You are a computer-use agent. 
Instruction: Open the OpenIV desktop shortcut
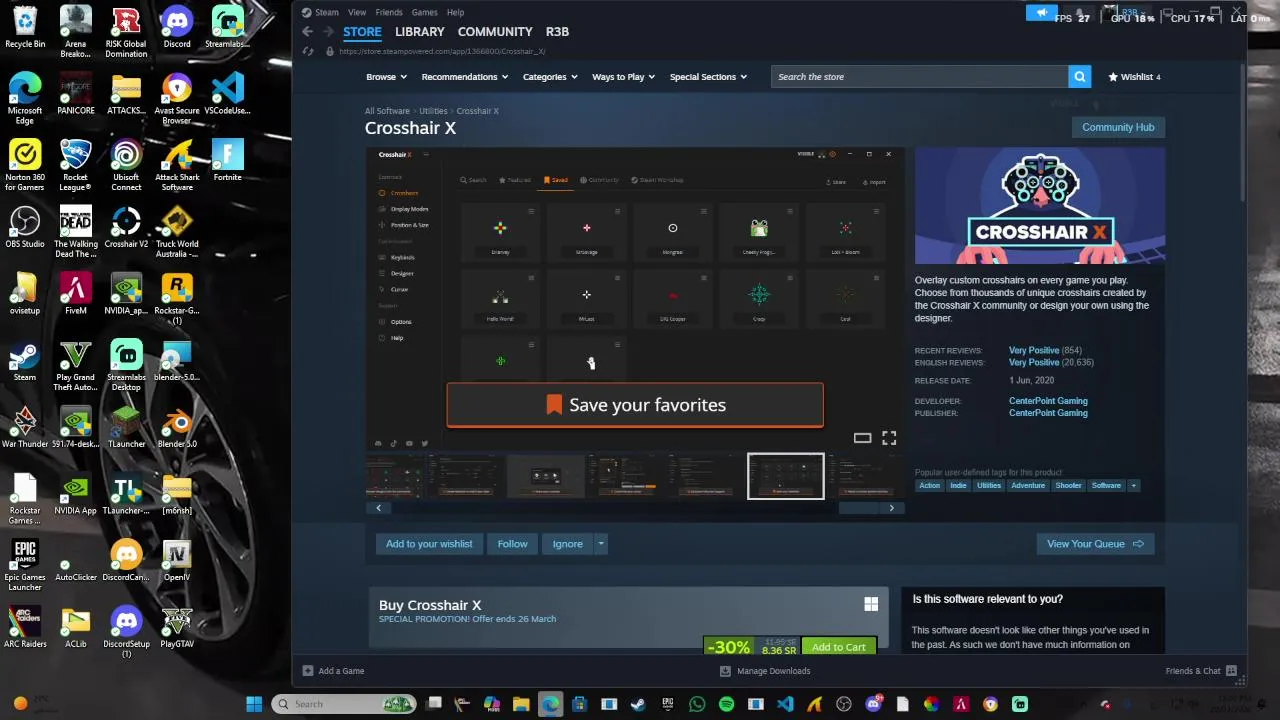[x=177, y=562]
